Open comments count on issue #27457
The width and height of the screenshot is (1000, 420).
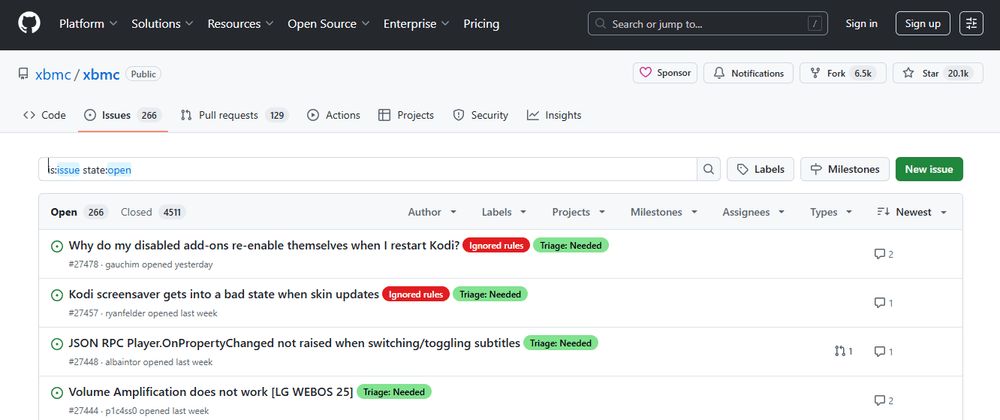pos(883,303)
